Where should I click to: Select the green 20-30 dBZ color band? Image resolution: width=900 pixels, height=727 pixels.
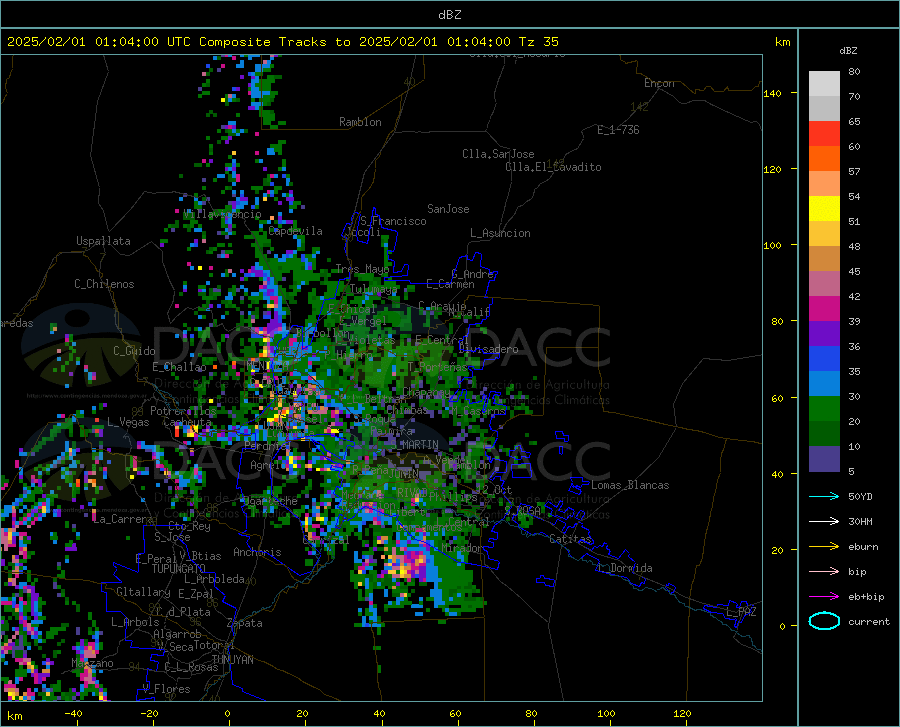pos(824,409)
